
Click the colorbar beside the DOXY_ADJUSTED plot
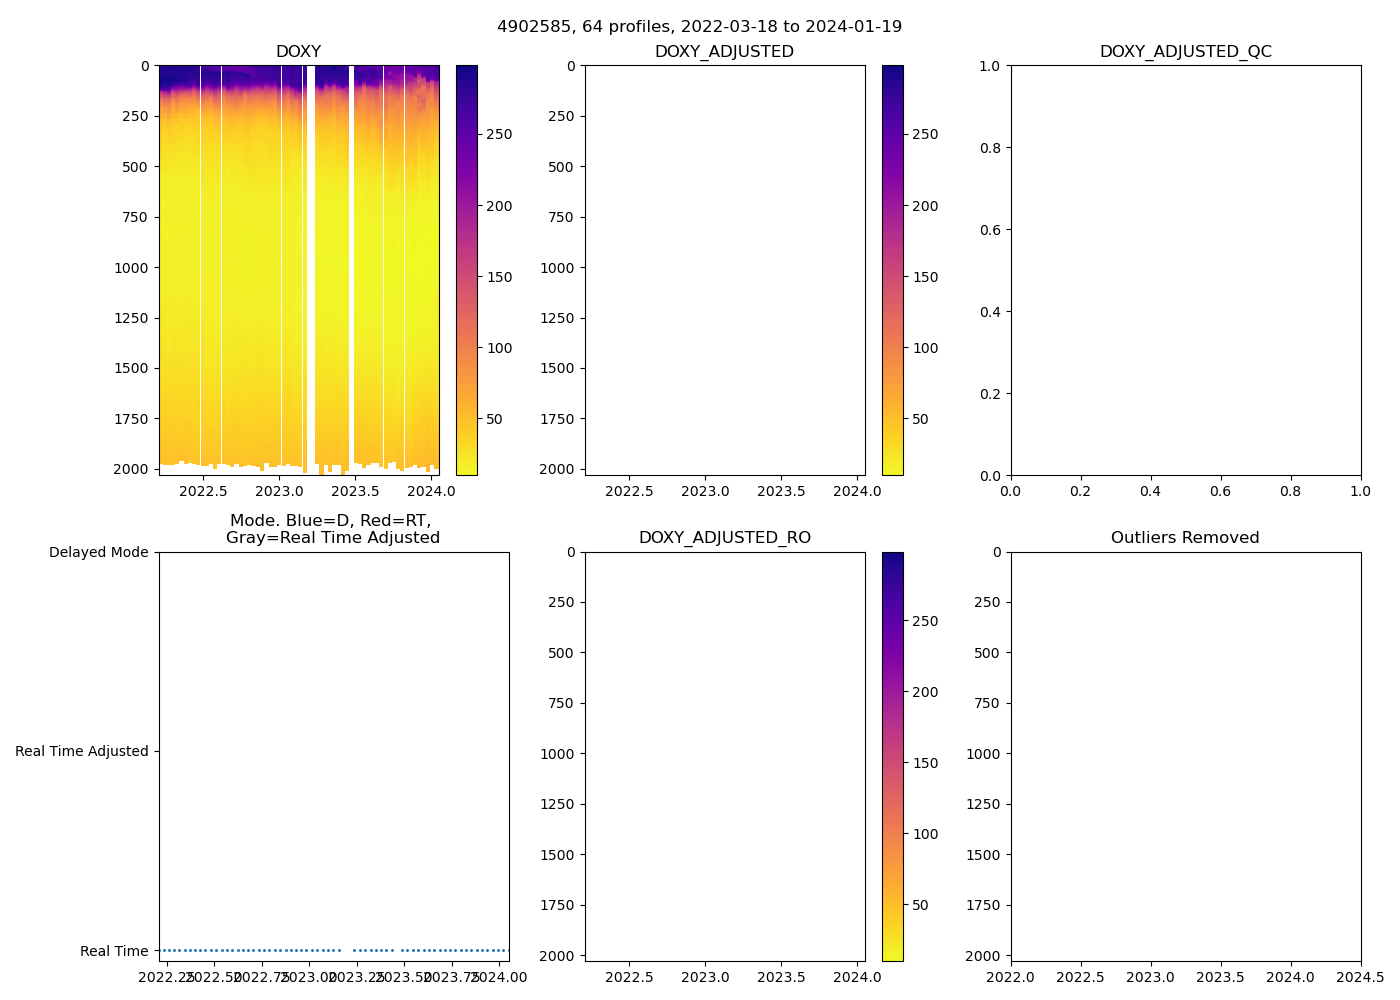892,270
